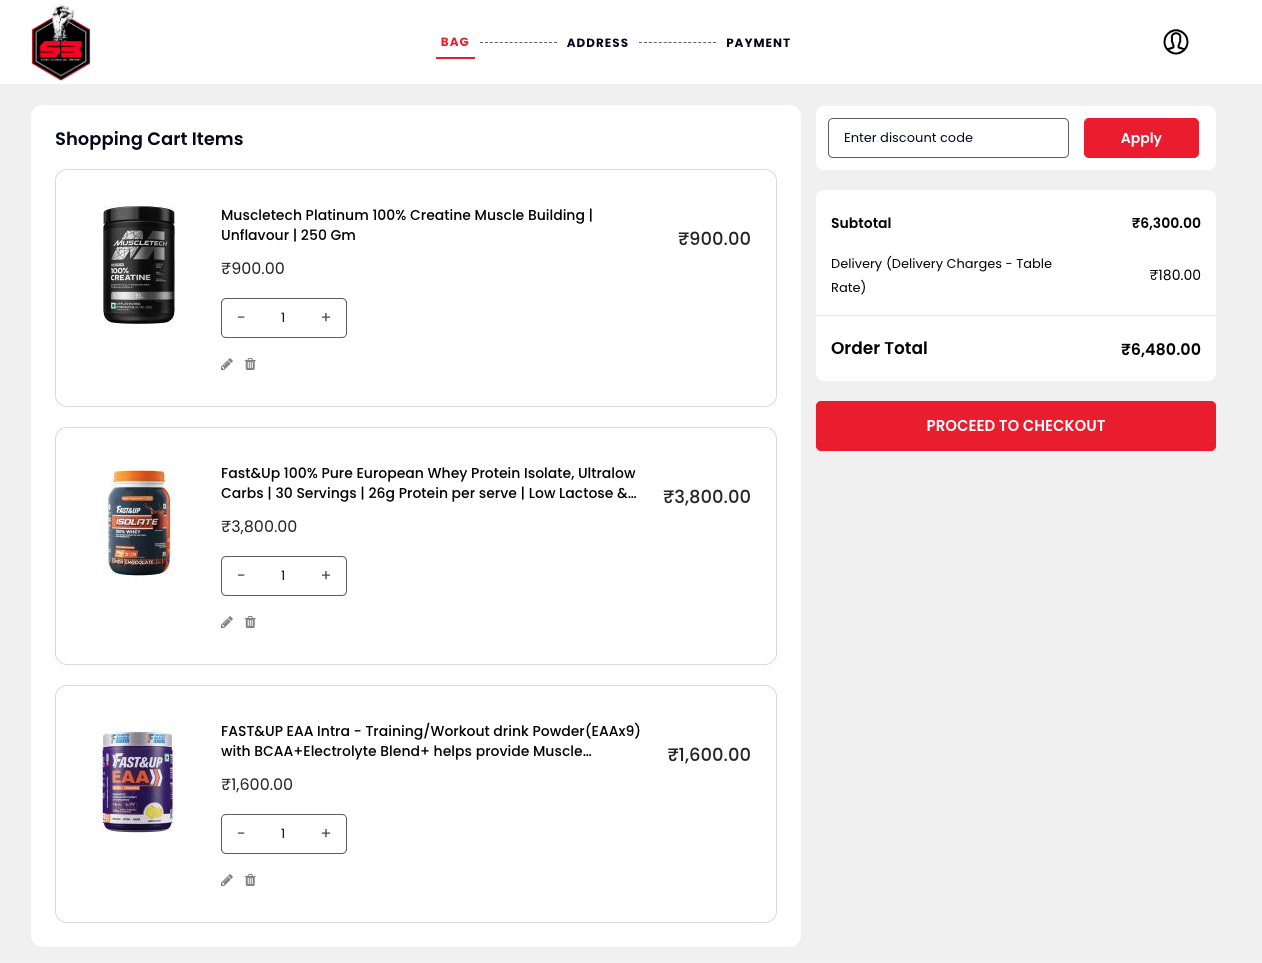Go to the ADDRESS checkout step

coord(598,43)
